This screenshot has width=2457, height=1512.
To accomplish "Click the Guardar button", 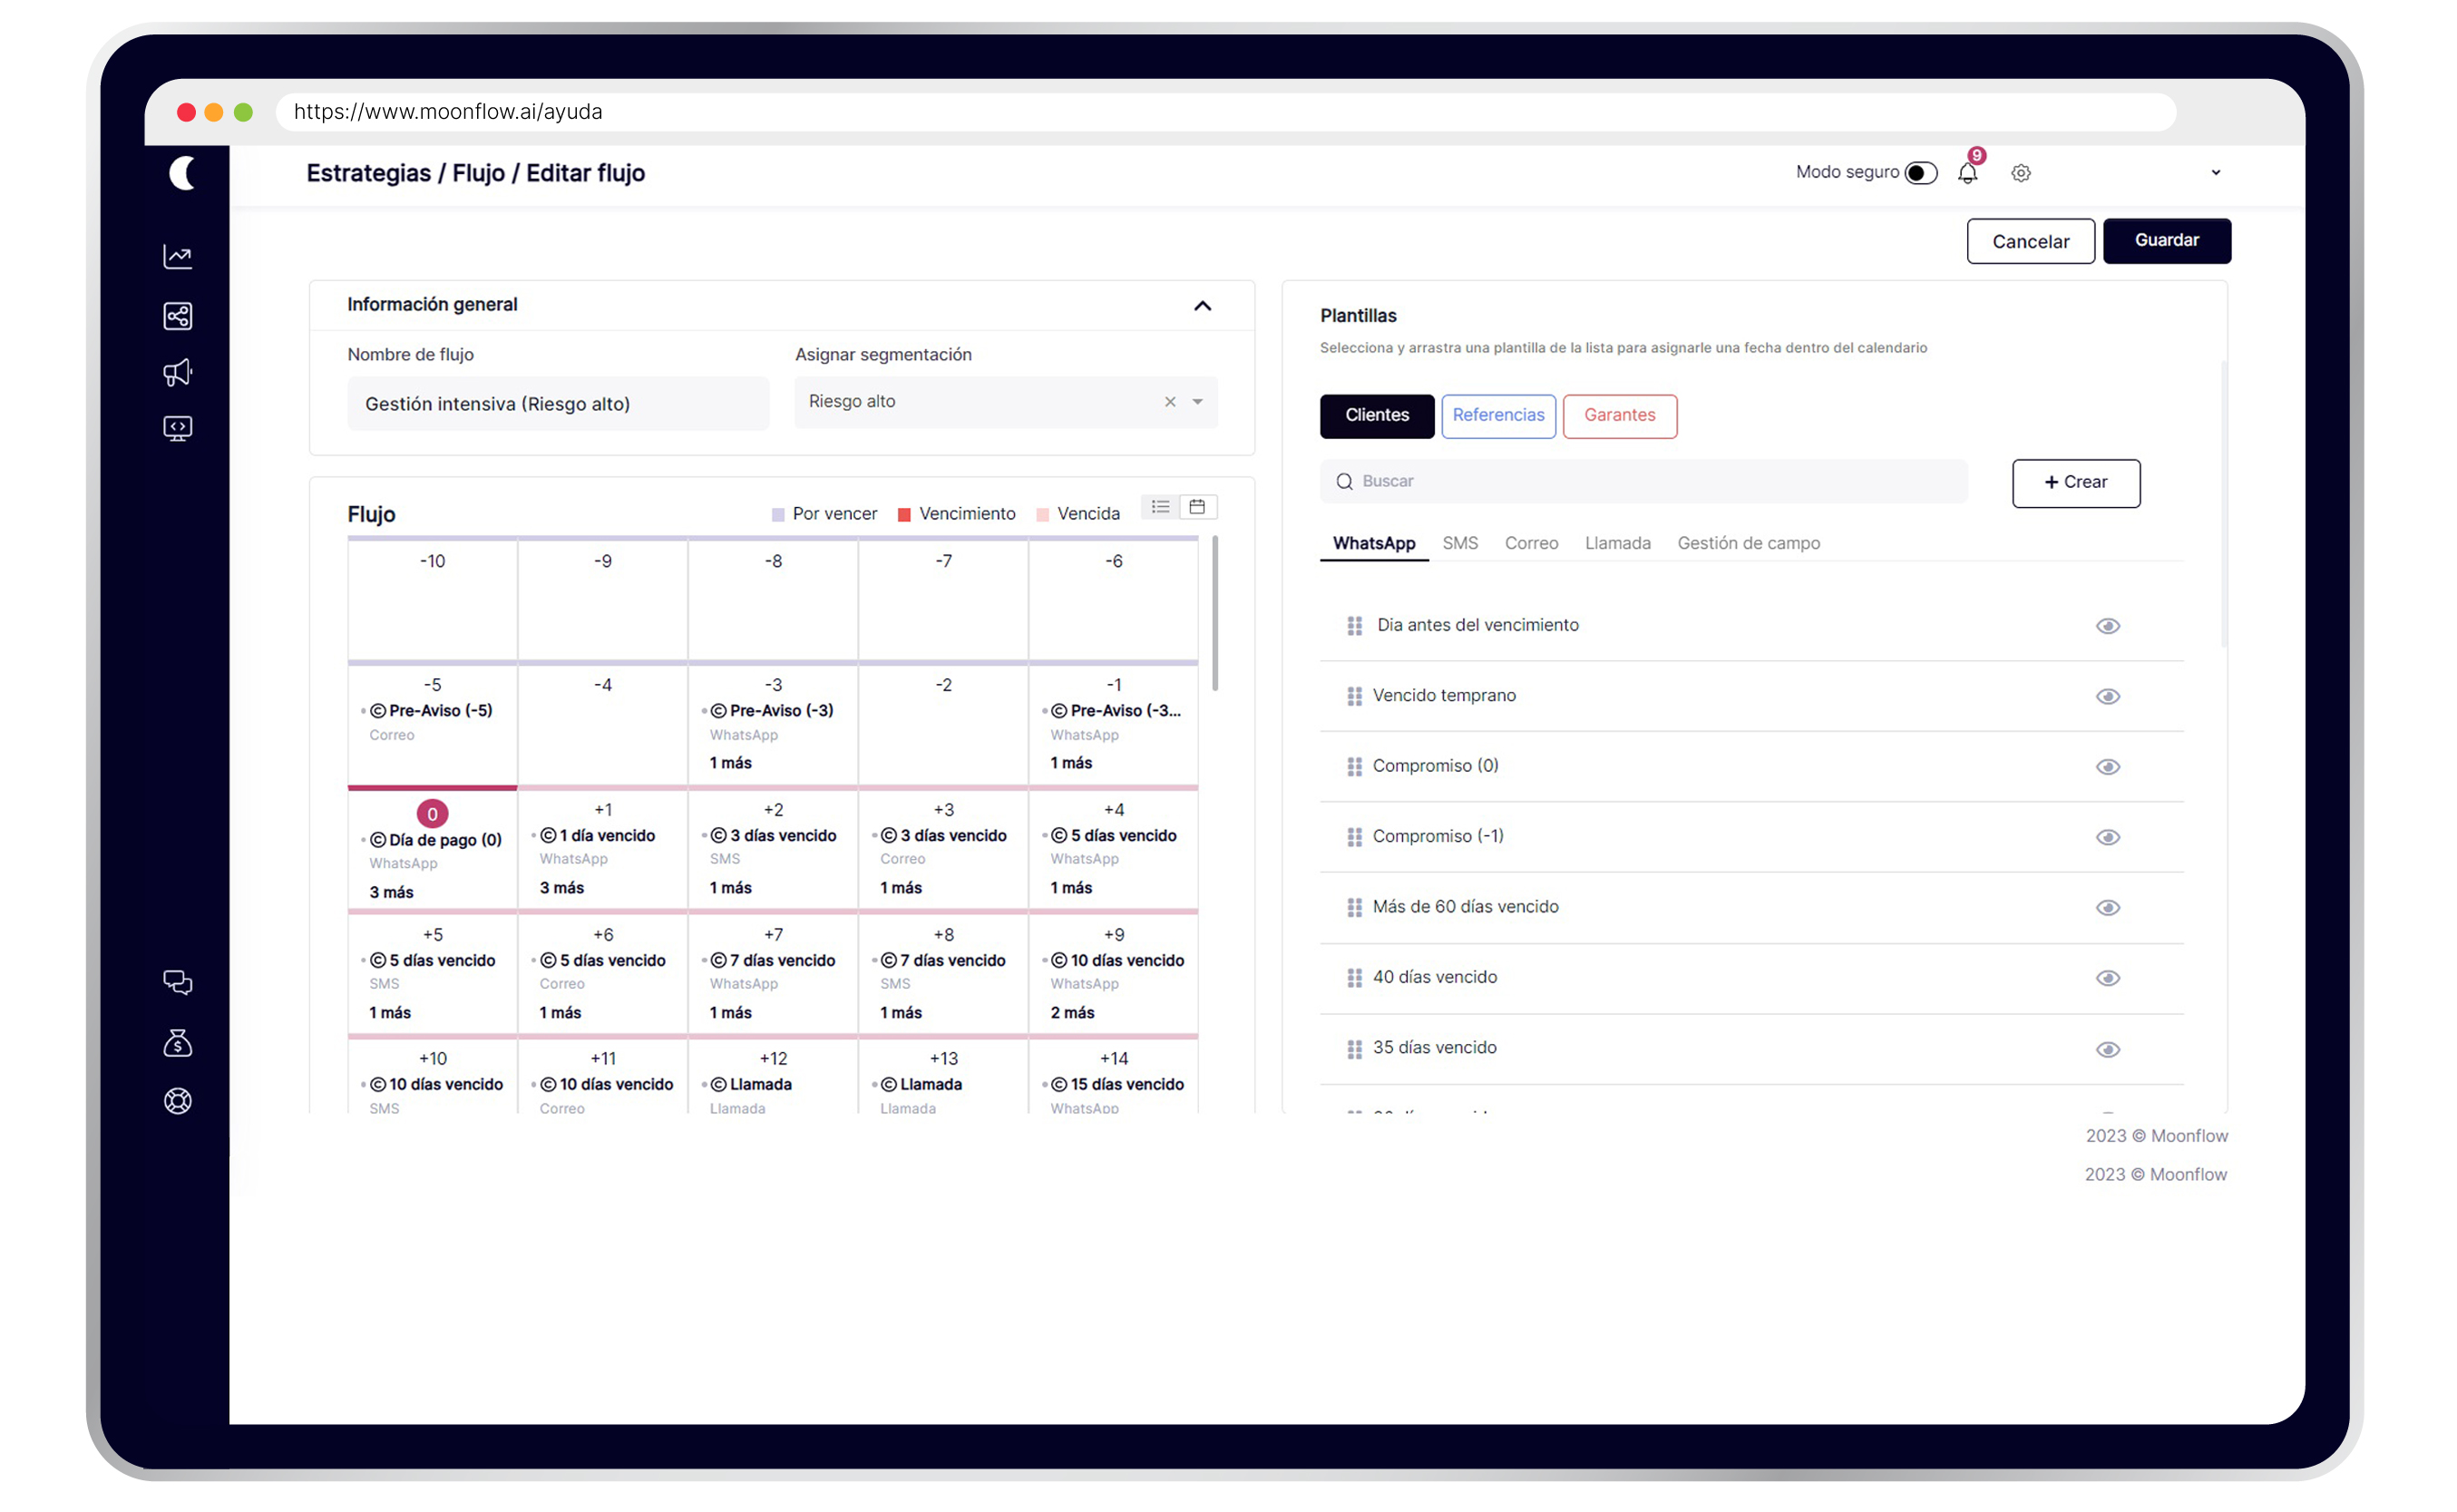I will coord(2166,241).
